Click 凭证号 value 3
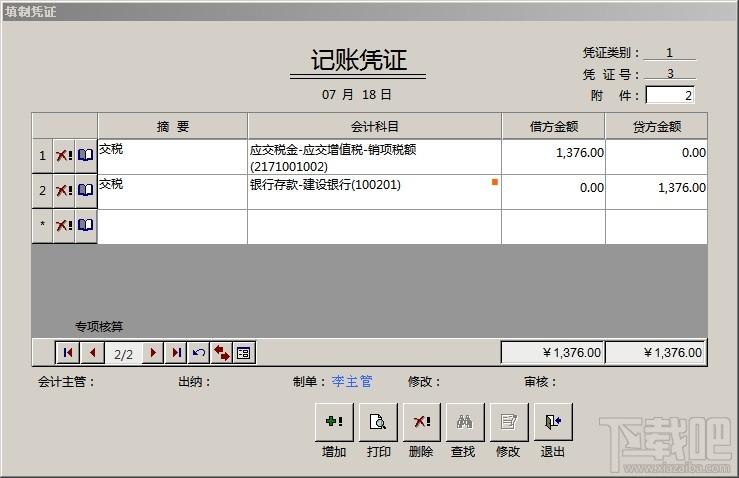Viewport: 739px width, 478px height. coord(670,73)
